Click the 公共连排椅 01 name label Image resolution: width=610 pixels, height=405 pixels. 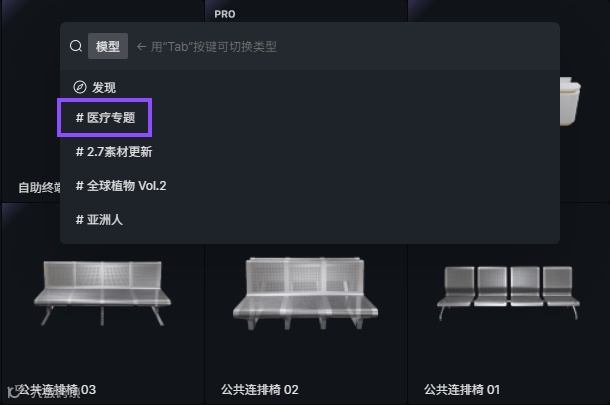pyautogui.click(x=462, y=389)
